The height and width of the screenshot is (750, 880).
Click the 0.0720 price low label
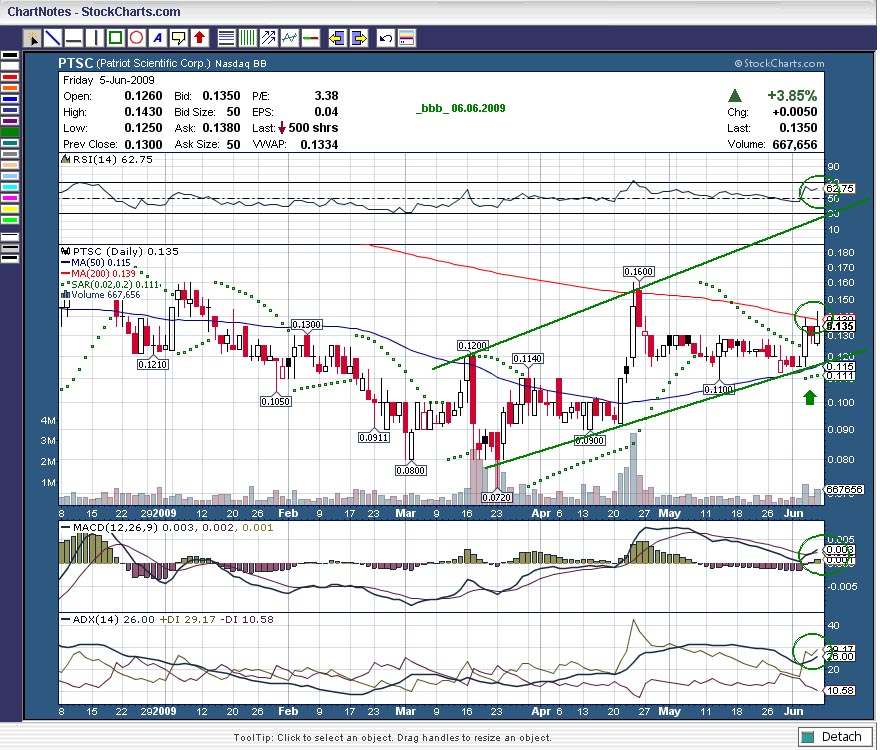(497, 497)
